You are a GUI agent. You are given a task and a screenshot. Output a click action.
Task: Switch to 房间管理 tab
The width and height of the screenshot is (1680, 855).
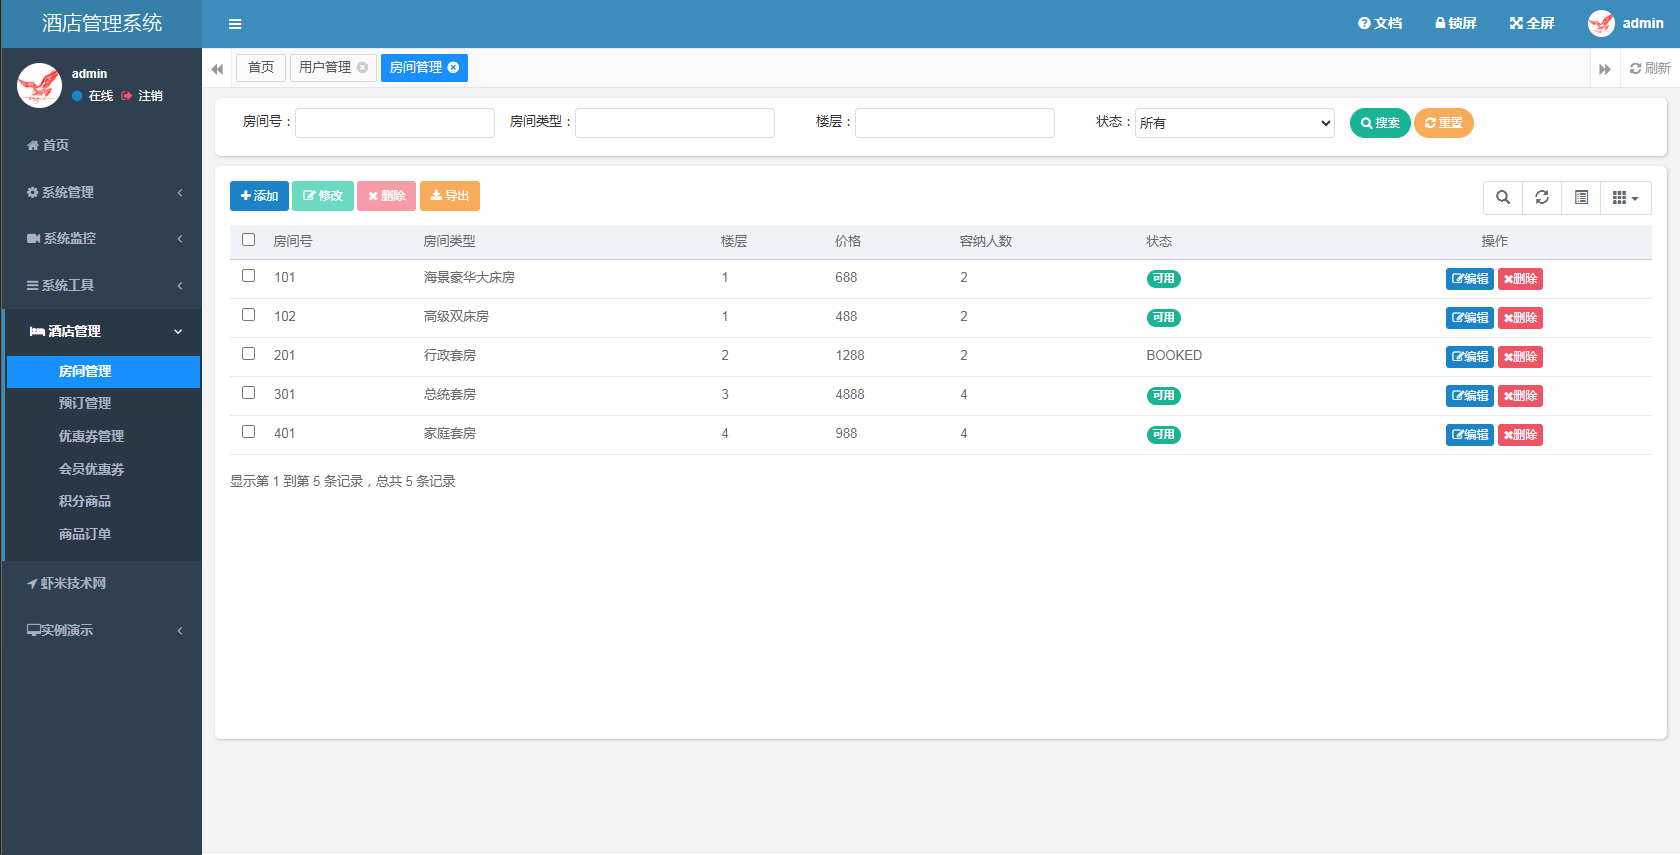416,67
